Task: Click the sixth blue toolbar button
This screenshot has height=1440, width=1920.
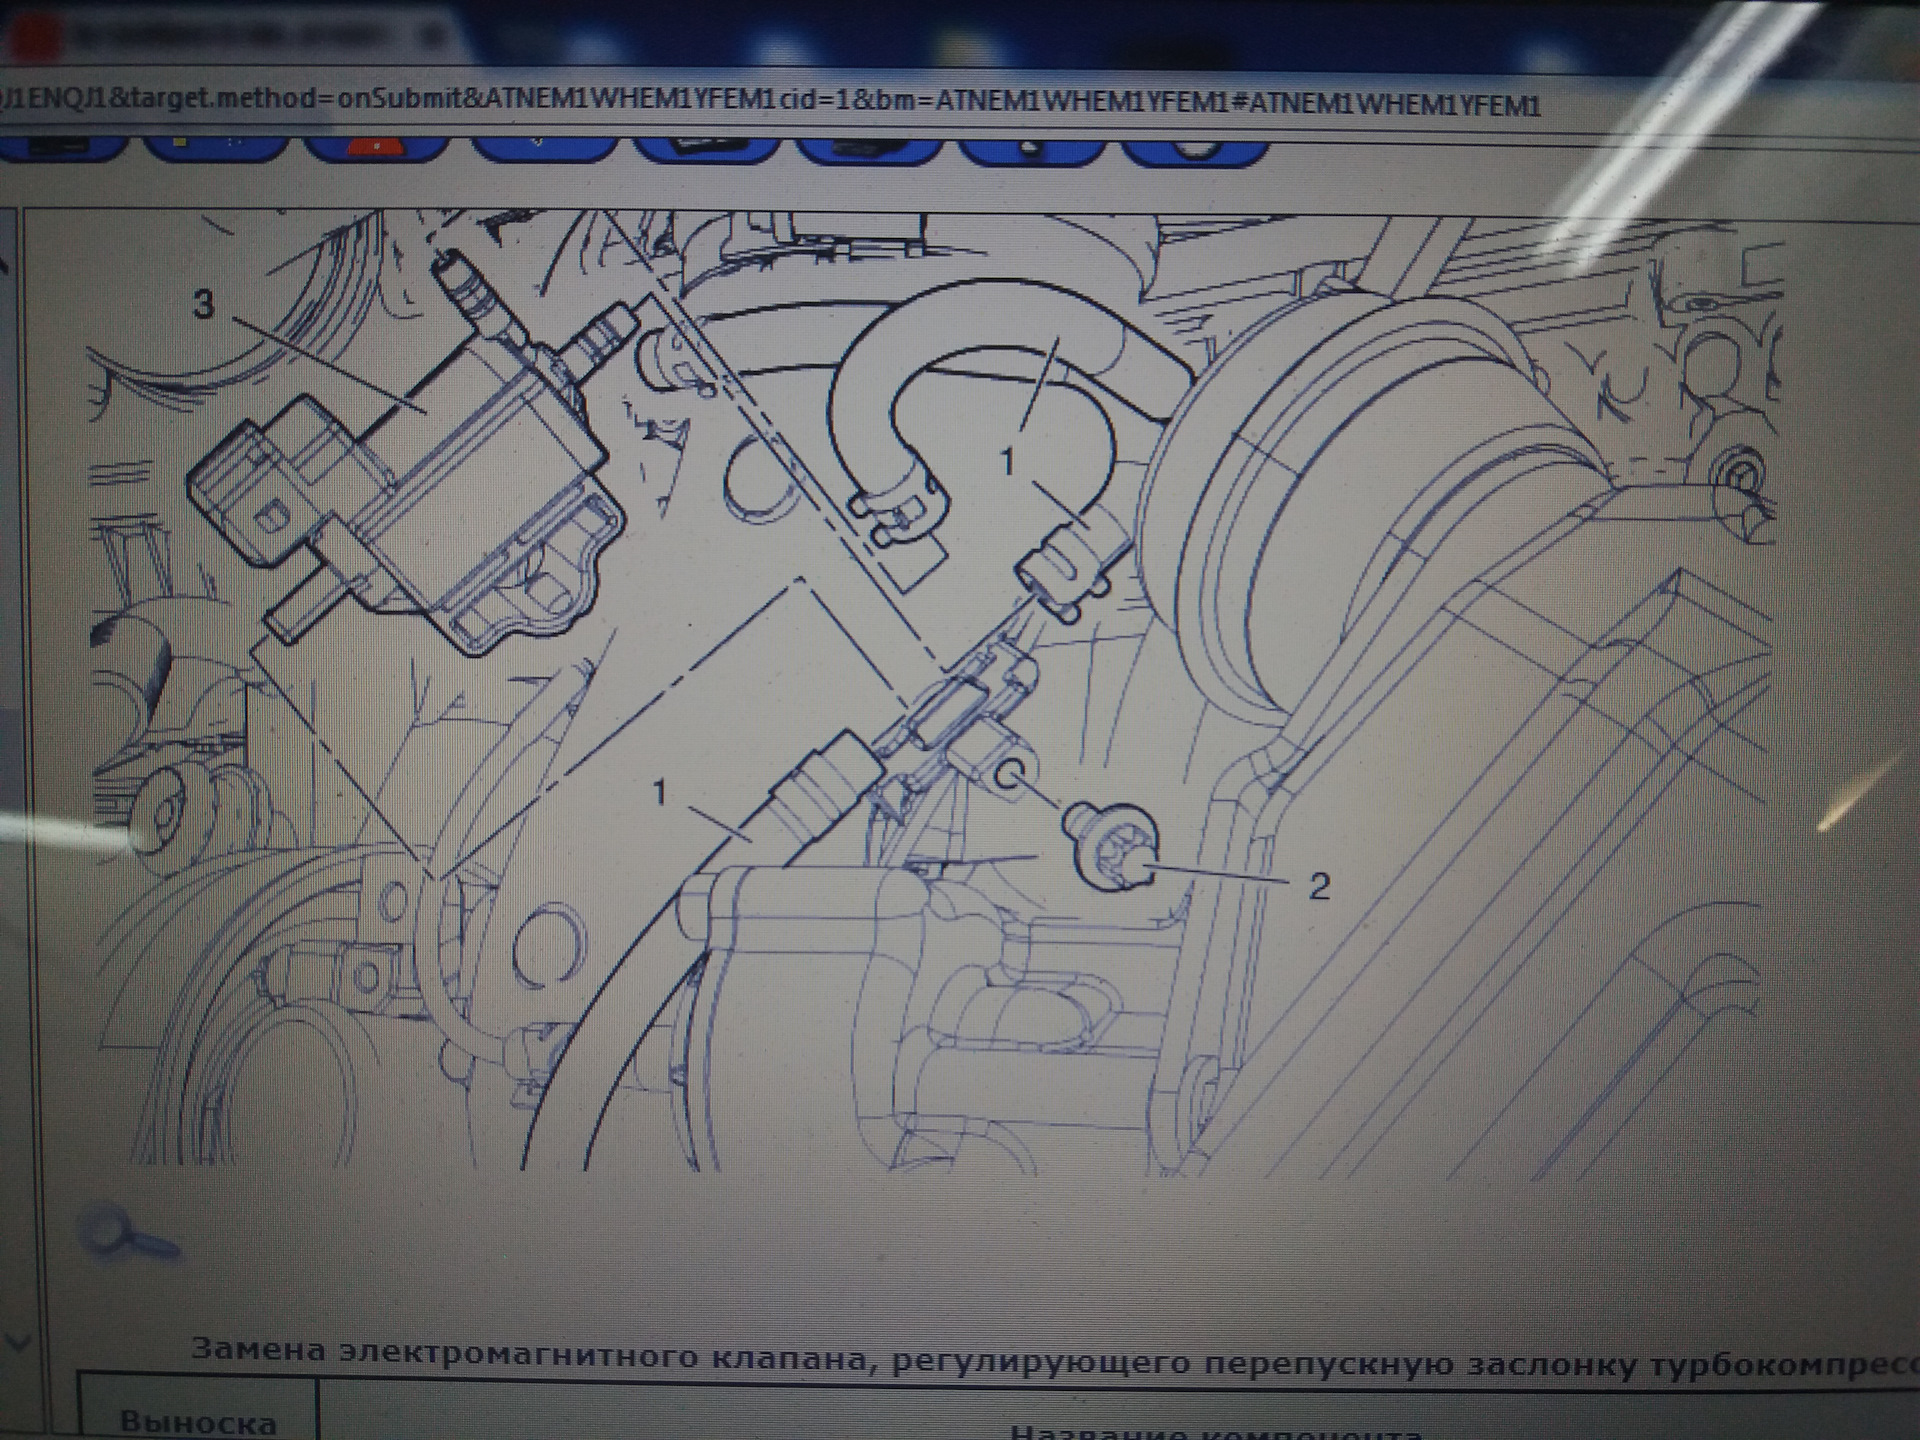Action: (868, 150)
